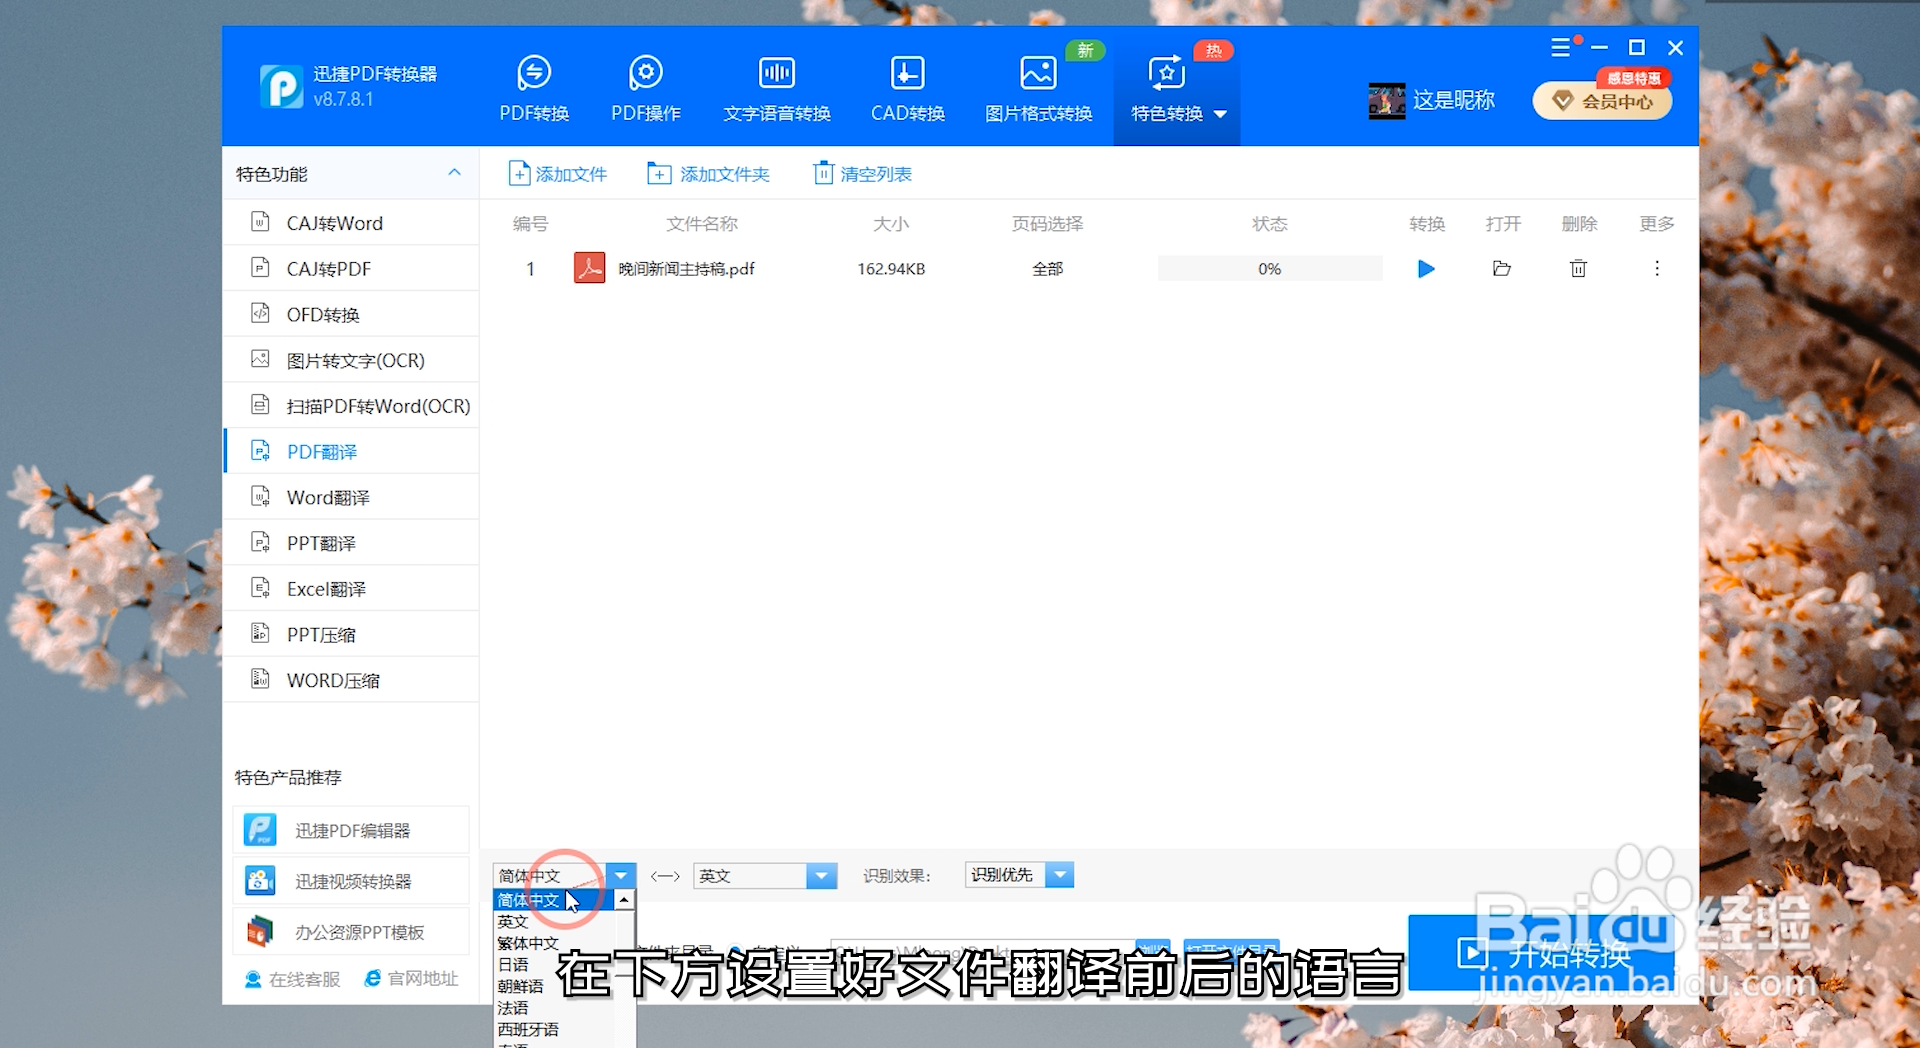Choose 图片转文字(OCR) function
The height and width of the screenshot is (1048, 1920).
(351, 360)
